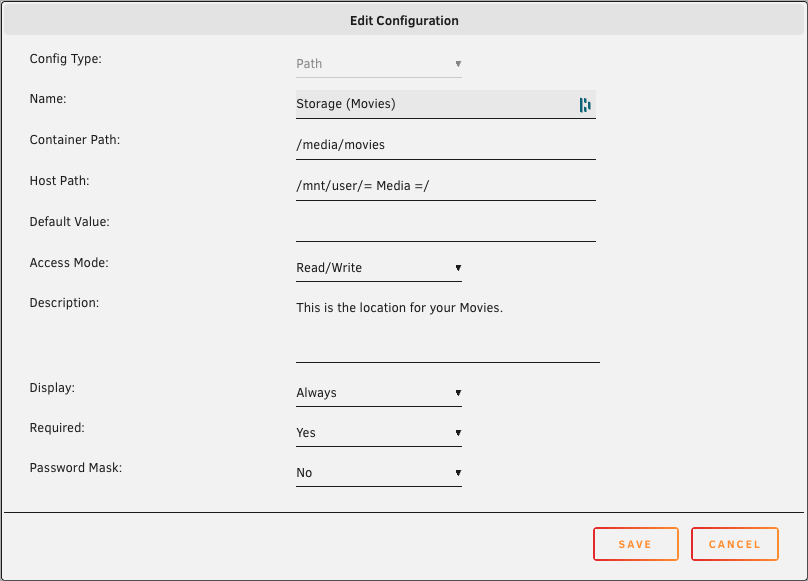
Task: Click the Container Path input field
Action: tap(446, 145)
